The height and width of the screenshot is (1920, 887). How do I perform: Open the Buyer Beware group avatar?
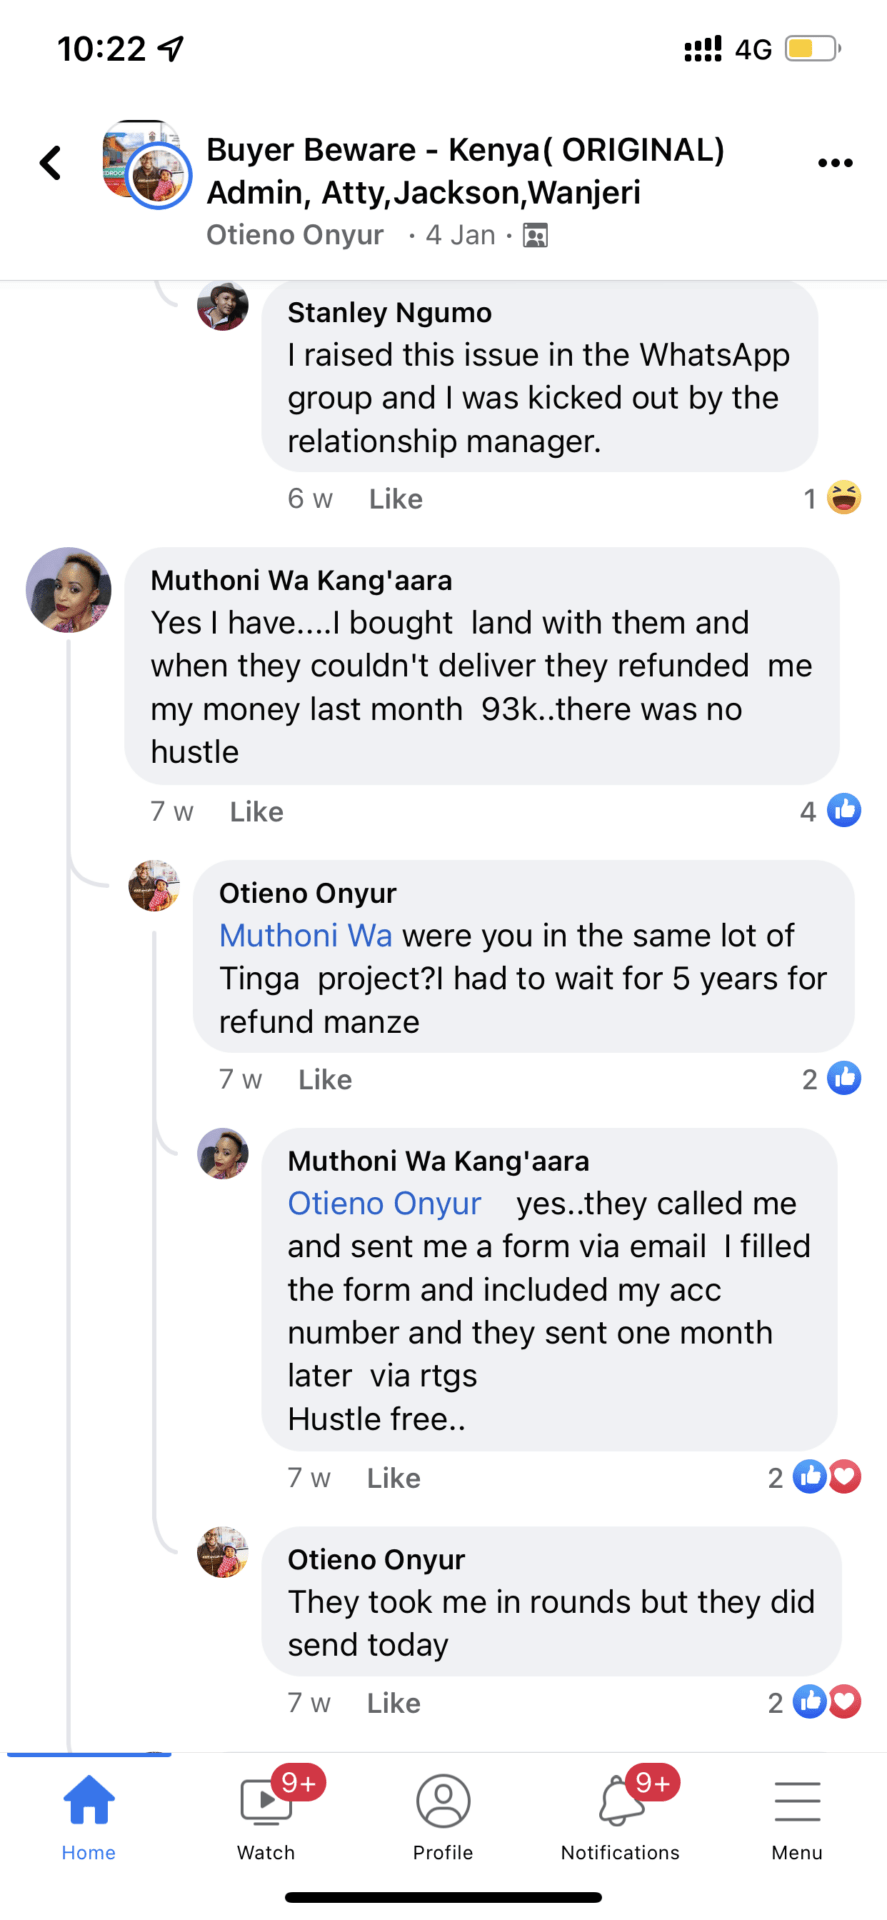145,163
